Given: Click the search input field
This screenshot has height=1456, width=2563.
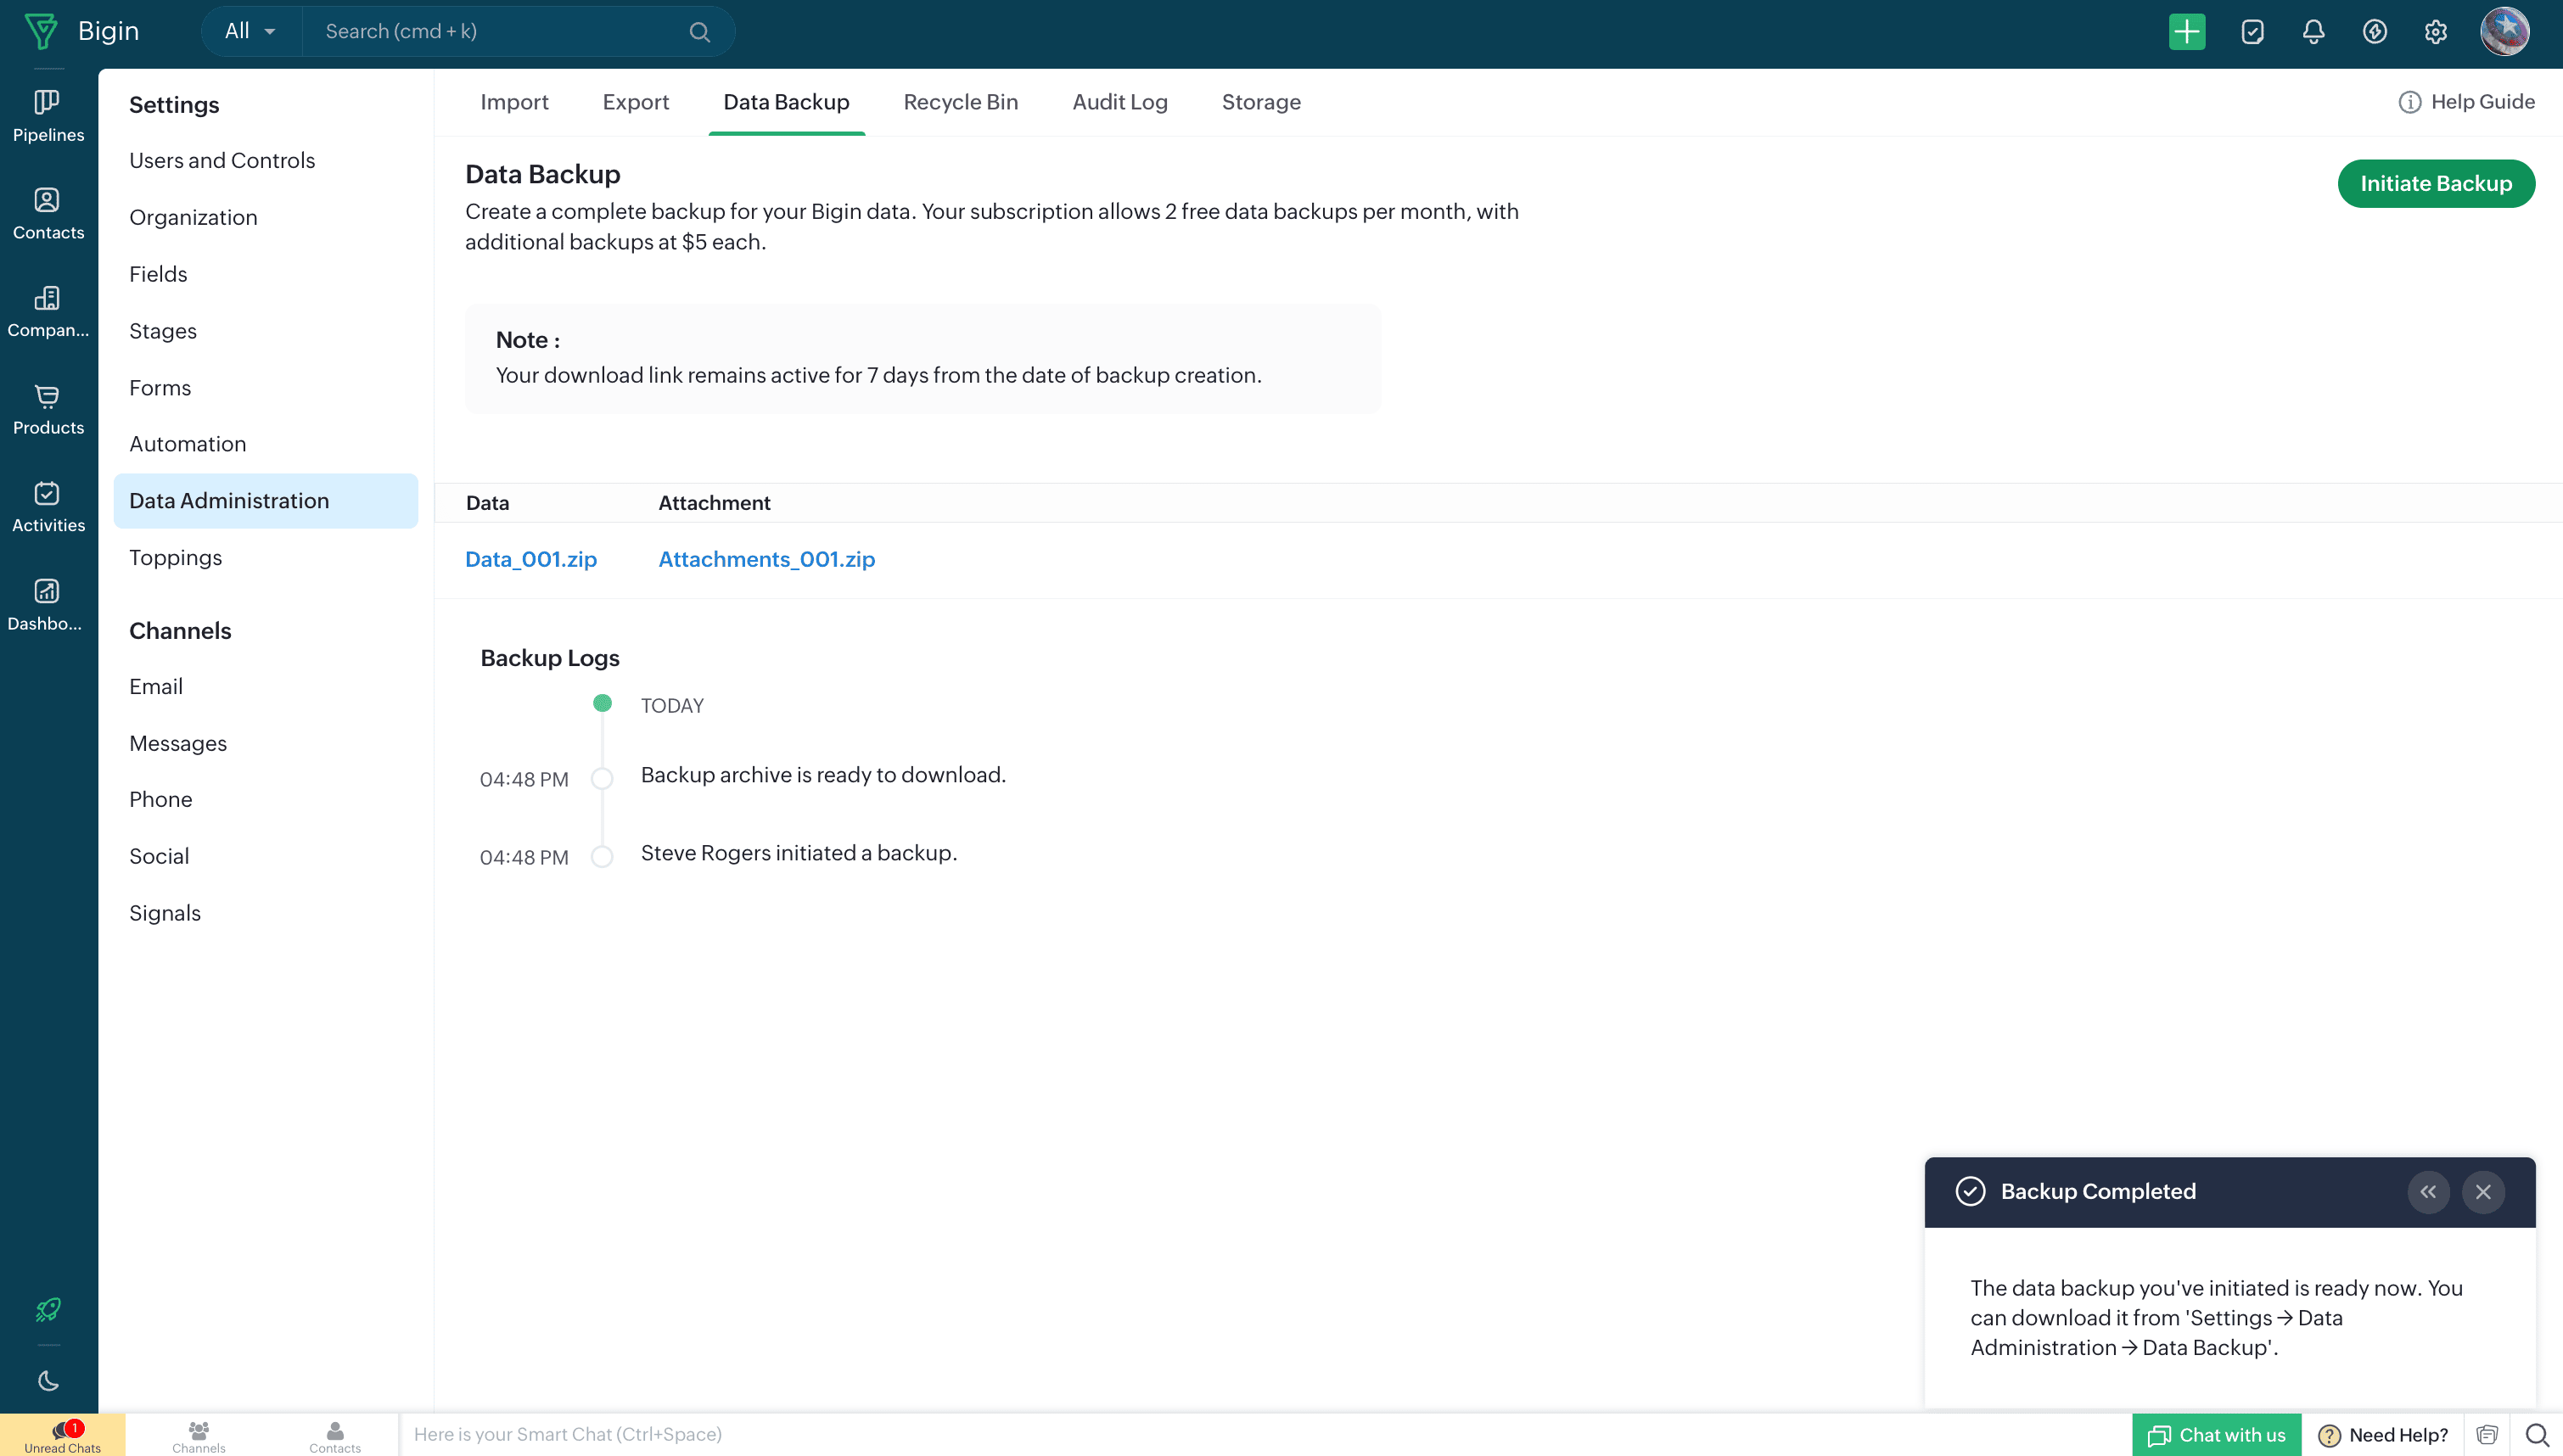Looking at the screenshot, I should 500,32.
